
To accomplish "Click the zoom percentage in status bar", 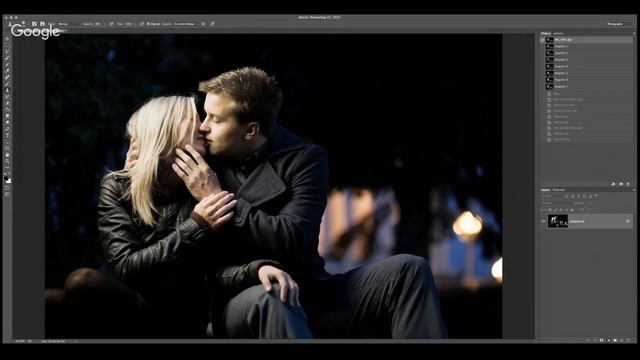I will tap(19, 341).
